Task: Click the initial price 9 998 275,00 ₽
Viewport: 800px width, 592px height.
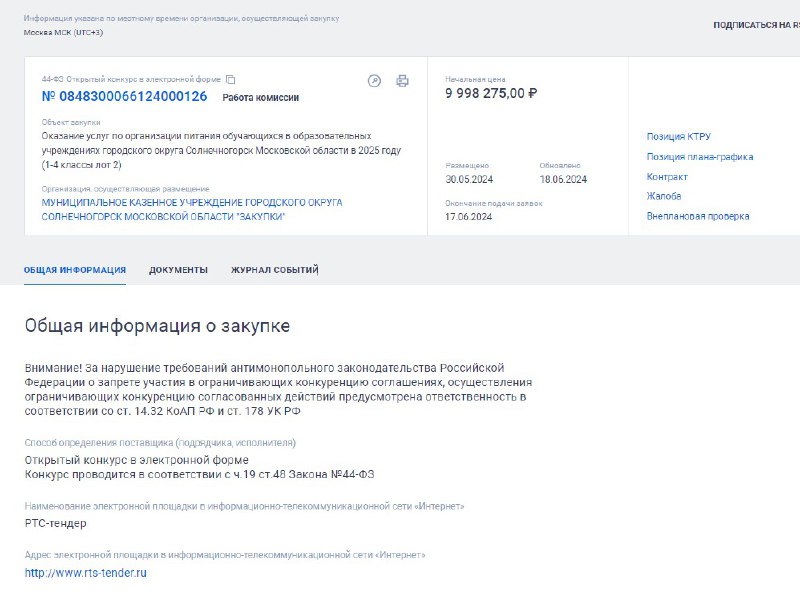Action: click(x=491, y=93)
